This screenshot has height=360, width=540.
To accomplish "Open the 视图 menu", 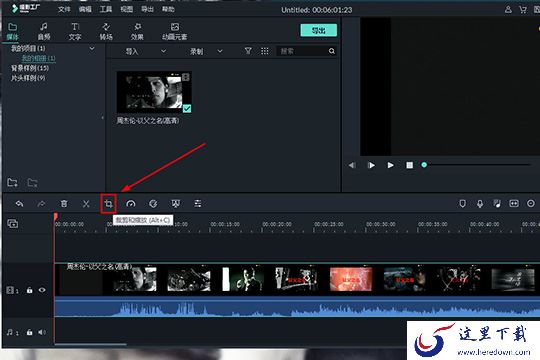I will 126,9.
